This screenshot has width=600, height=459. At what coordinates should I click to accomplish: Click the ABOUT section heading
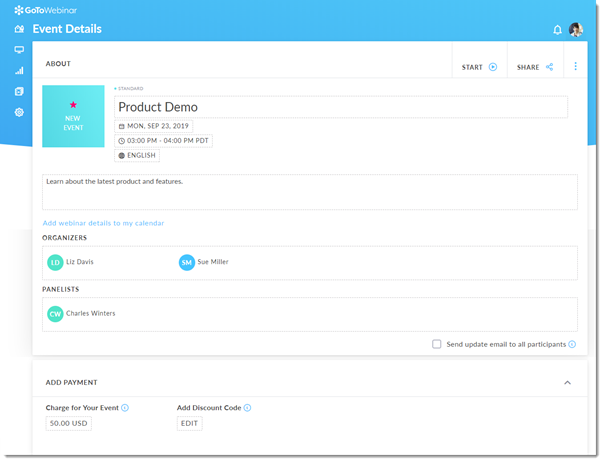pos(58,64)
